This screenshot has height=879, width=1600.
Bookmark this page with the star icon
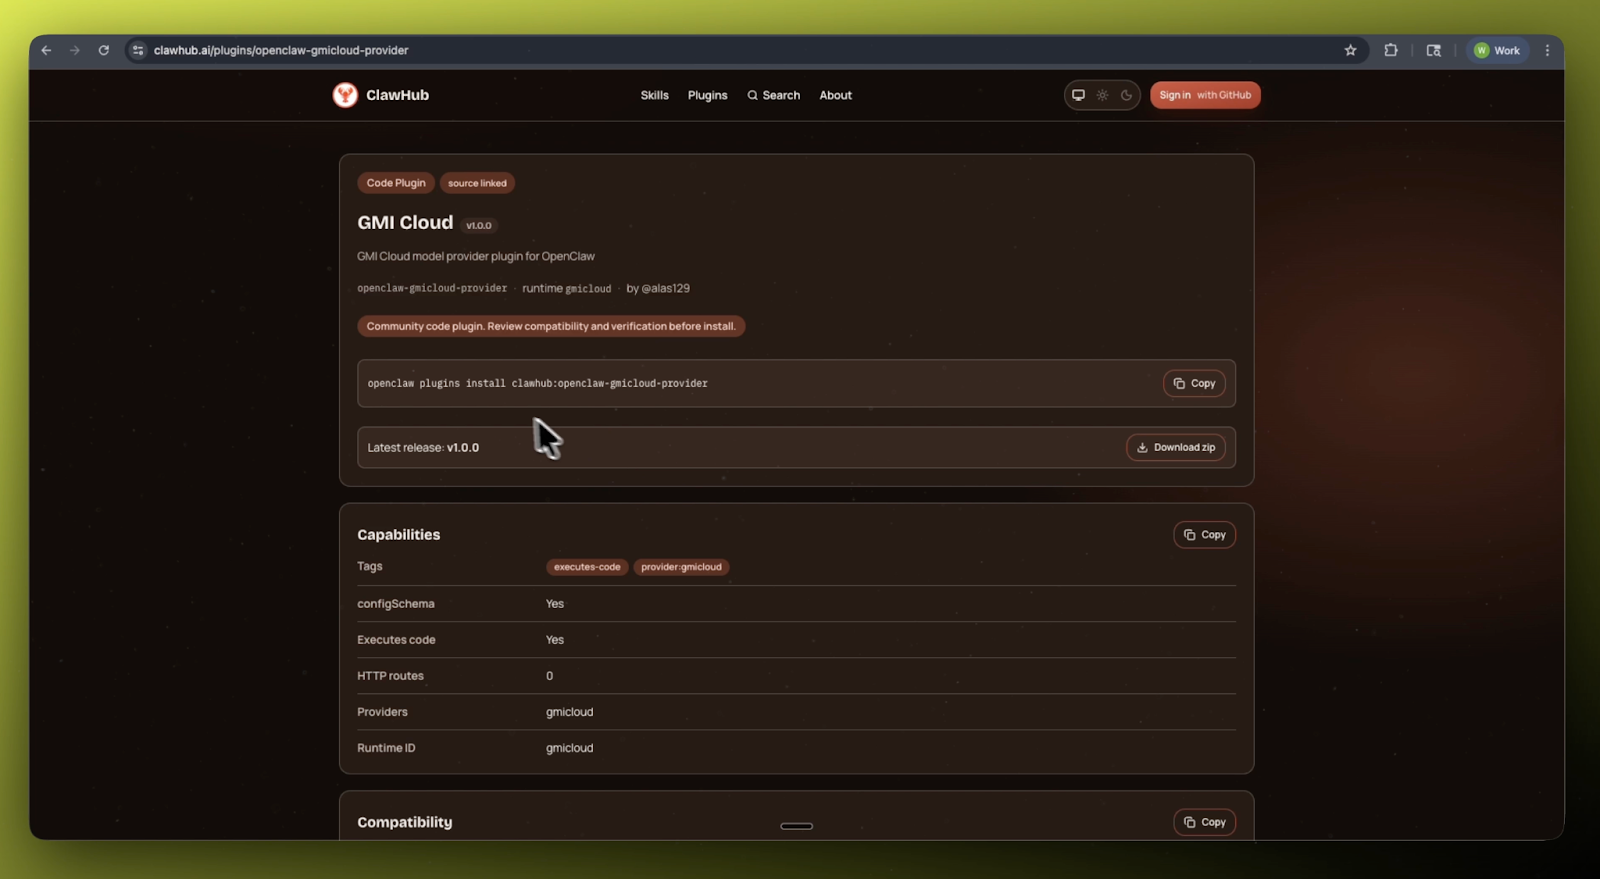click(1350, 50)
